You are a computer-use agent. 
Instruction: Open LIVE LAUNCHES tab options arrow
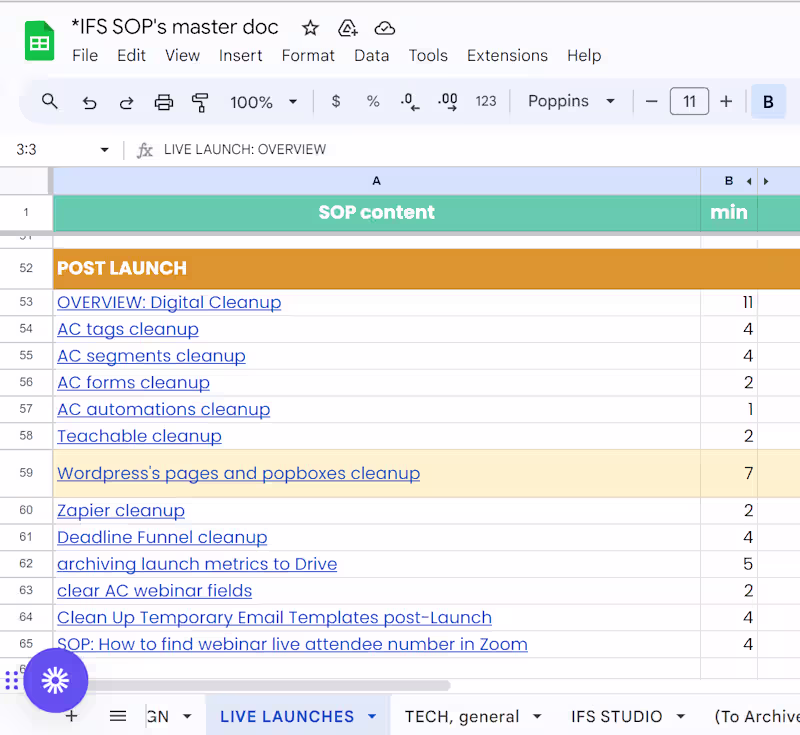(x=372, y=717)
